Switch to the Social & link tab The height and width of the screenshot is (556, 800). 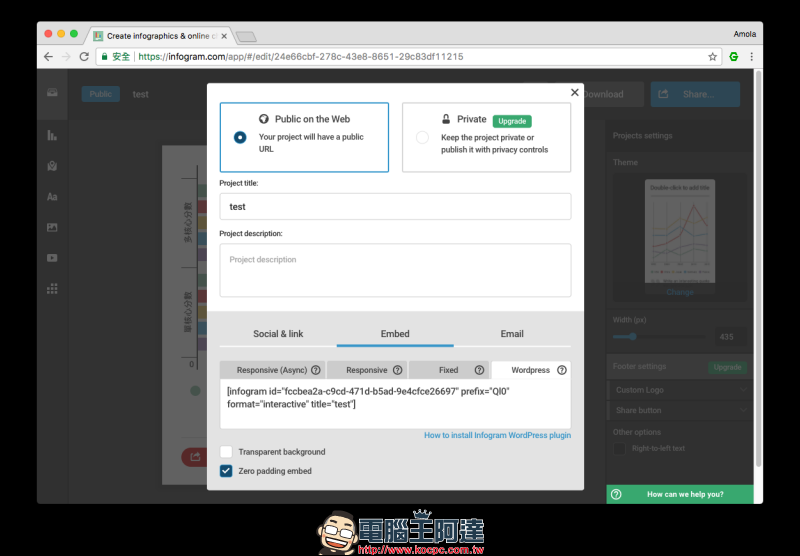[278, 334]
